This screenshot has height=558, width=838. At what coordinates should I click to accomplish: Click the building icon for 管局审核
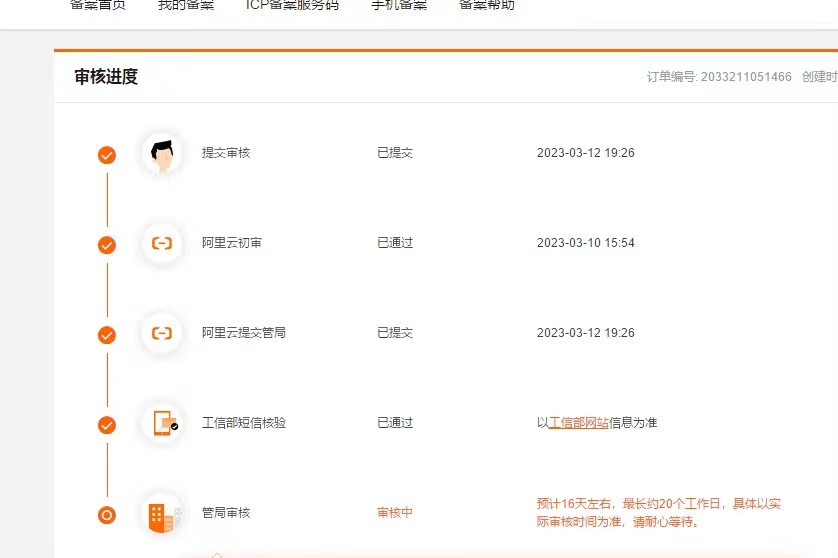[x=162, y=514]
